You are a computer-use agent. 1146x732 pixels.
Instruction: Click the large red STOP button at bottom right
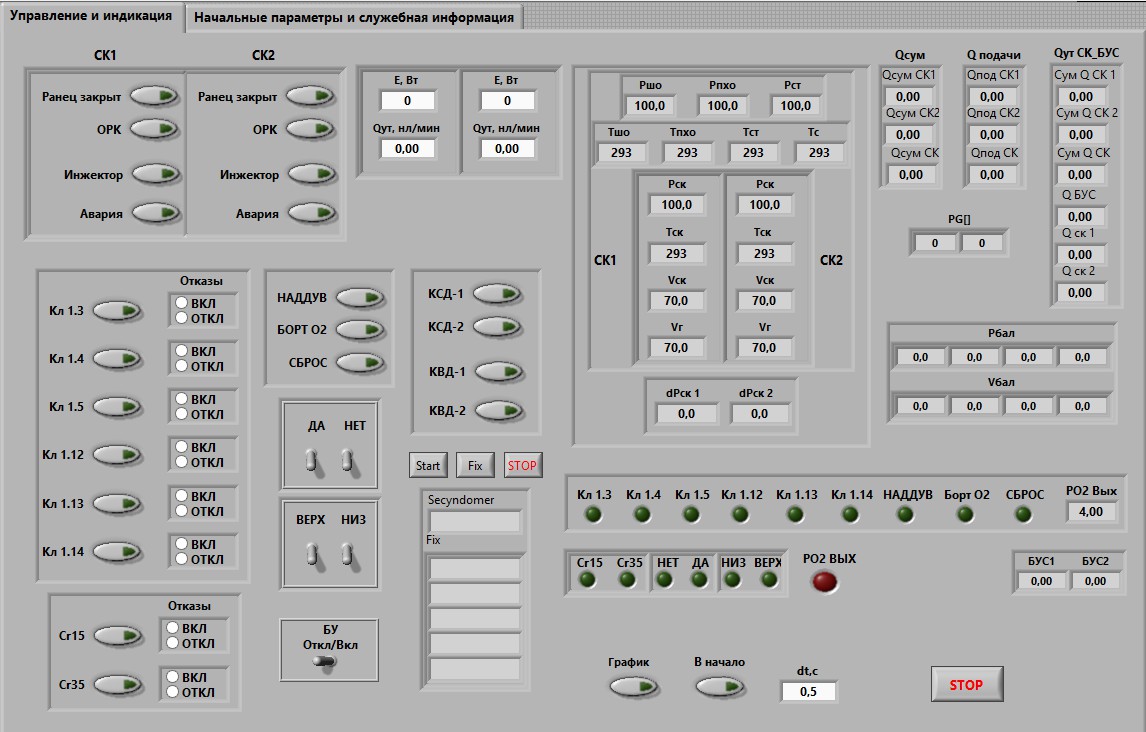pyautogui.click(x=966, y=685)
